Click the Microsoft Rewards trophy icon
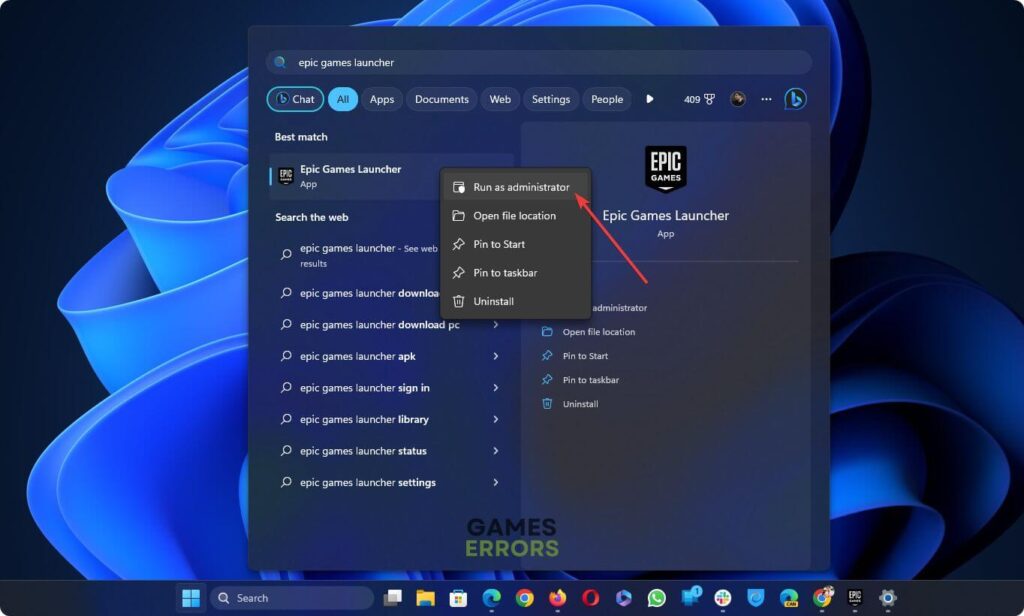Image resolution: width=1024 pixels, height=616 pixels. coord(710,99)
